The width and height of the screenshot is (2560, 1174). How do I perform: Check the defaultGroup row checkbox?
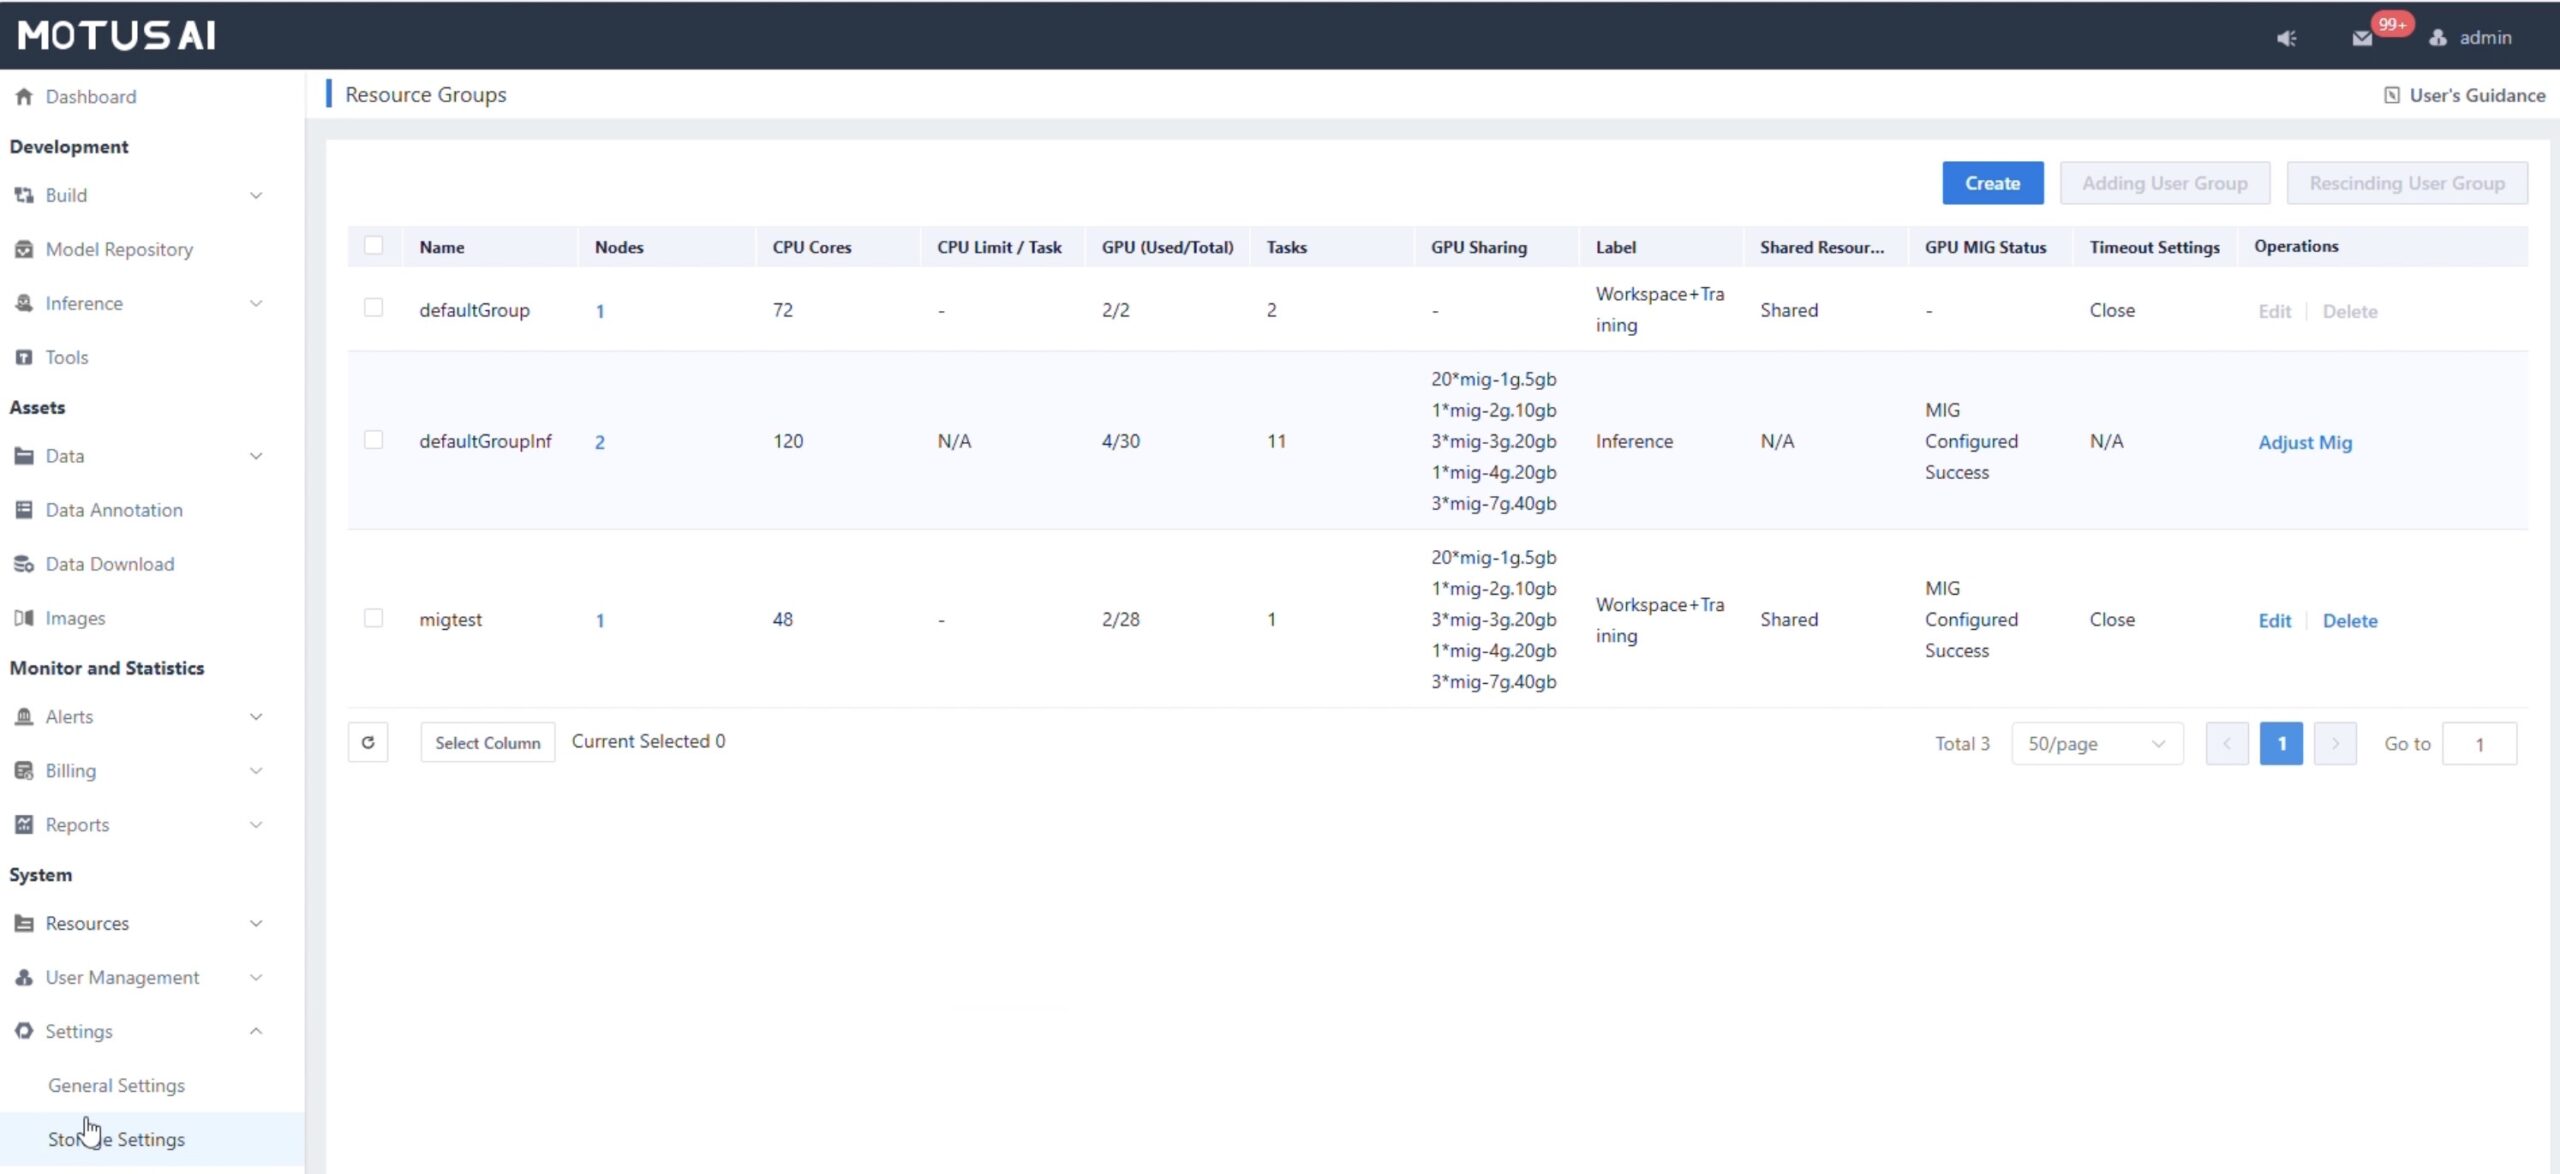(373, 308)
